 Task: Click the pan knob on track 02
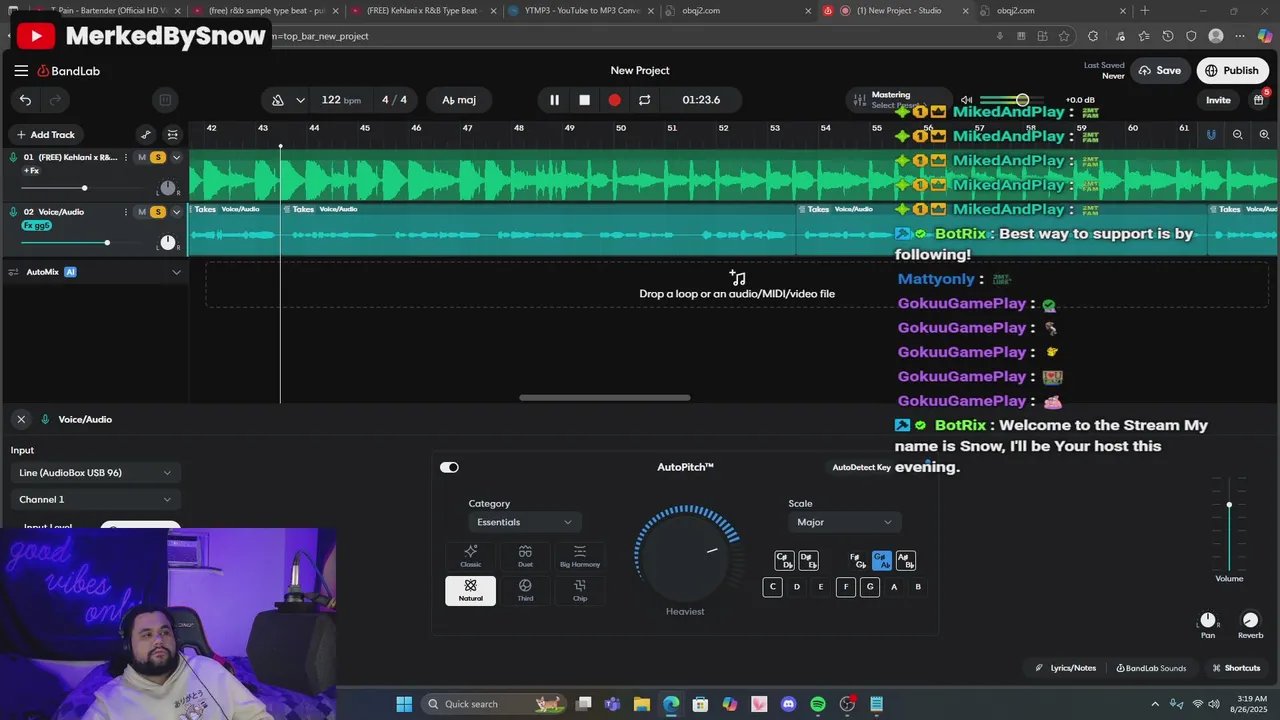(x=168, y=243)
